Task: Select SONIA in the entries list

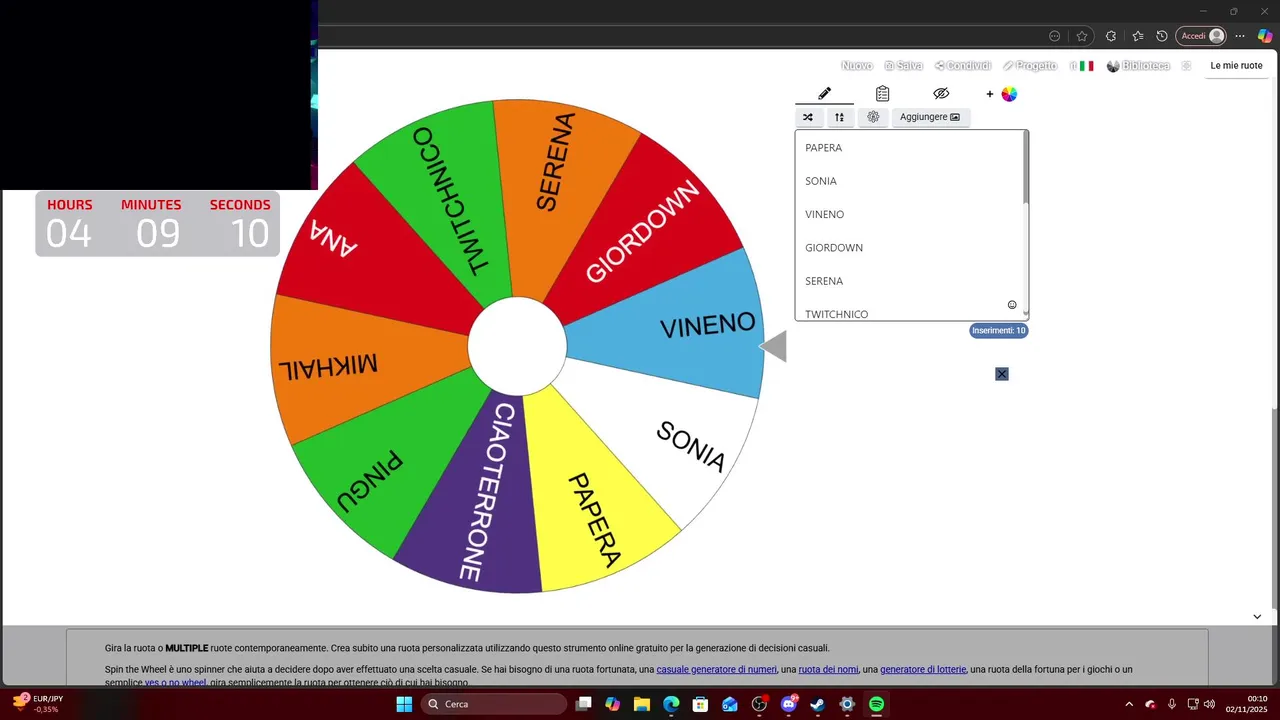Action: coord(821,181)
